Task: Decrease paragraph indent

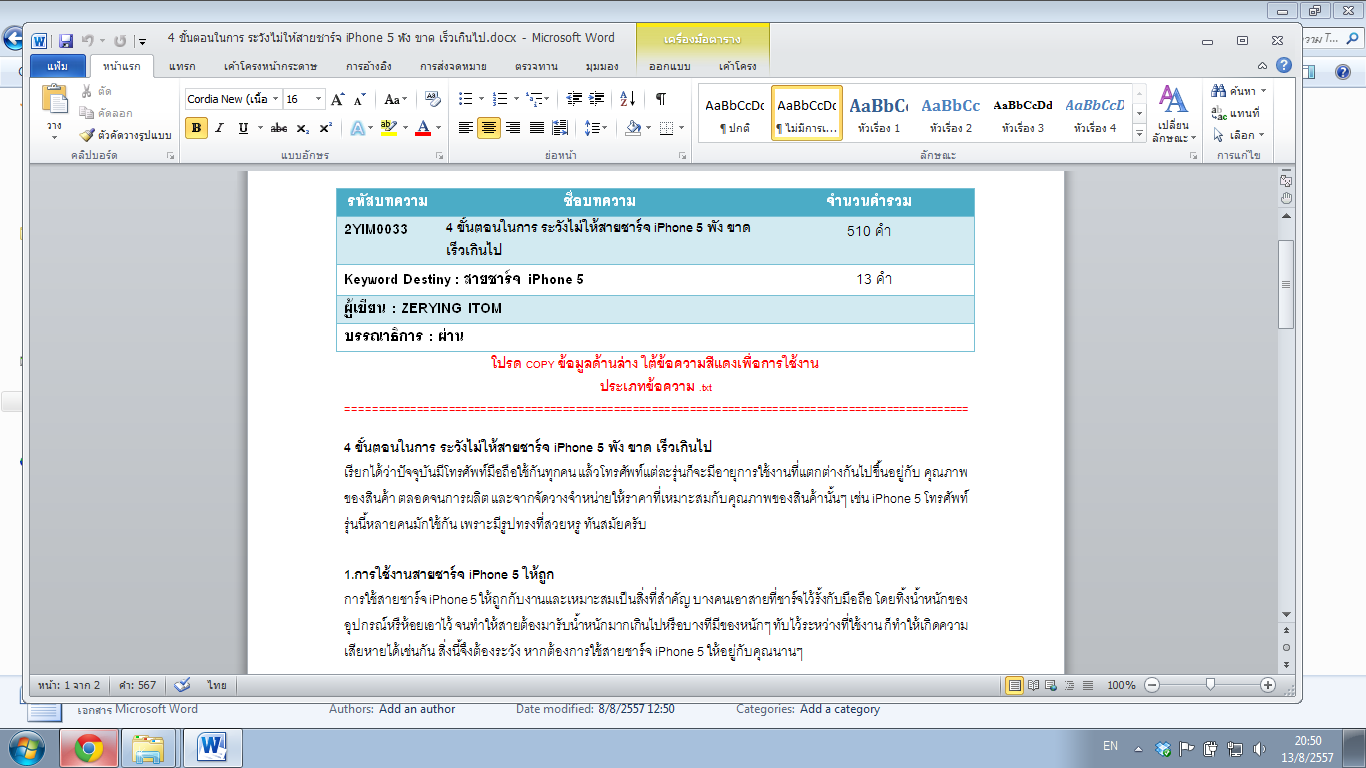Action: pyautogui.click(x=574, y=99)
